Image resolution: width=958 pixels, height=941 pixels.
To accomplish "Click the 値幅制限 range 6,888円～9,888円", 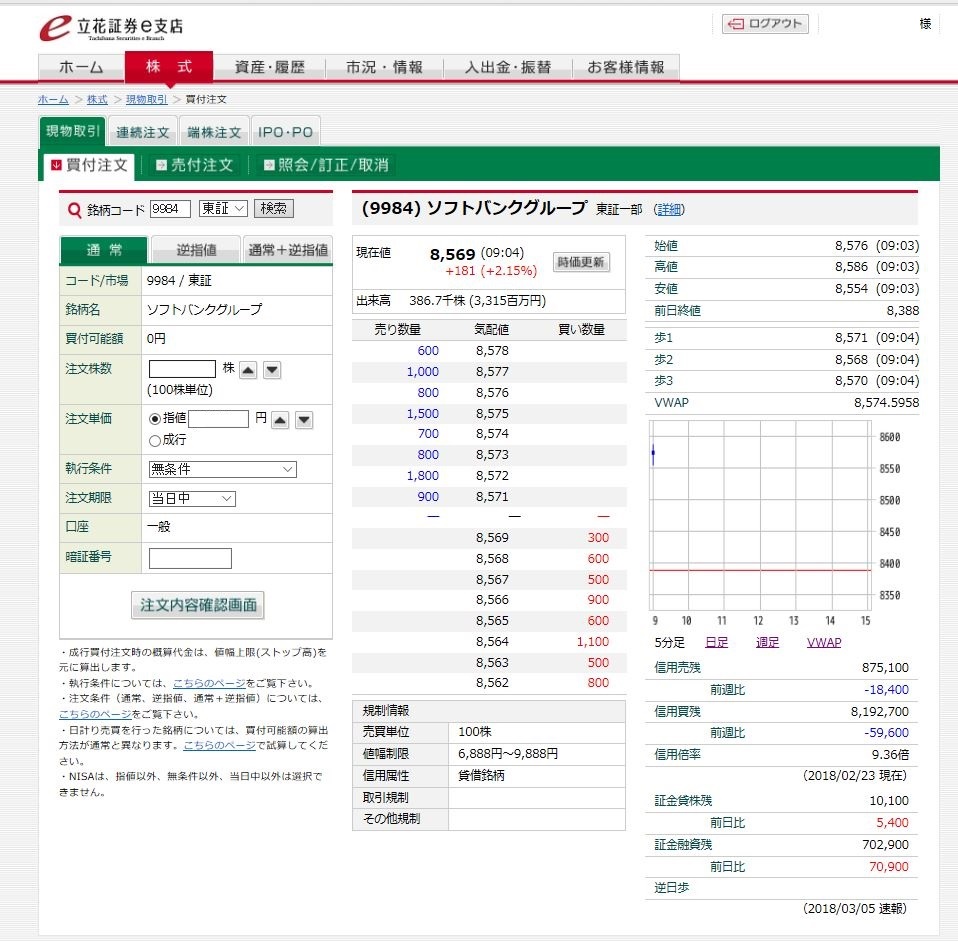I will click(x=508, y=754).
